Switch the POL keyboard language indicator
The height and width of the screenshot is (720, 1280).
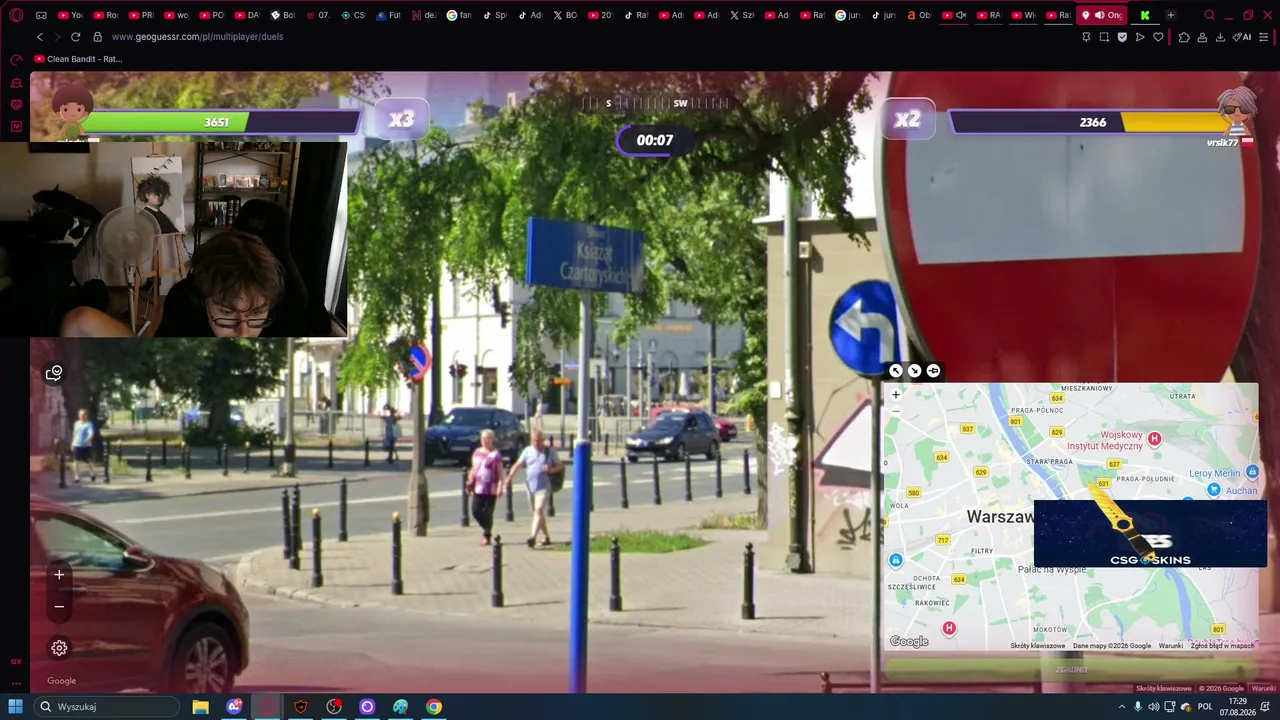pyautogui.click(x=1205, y=707)
